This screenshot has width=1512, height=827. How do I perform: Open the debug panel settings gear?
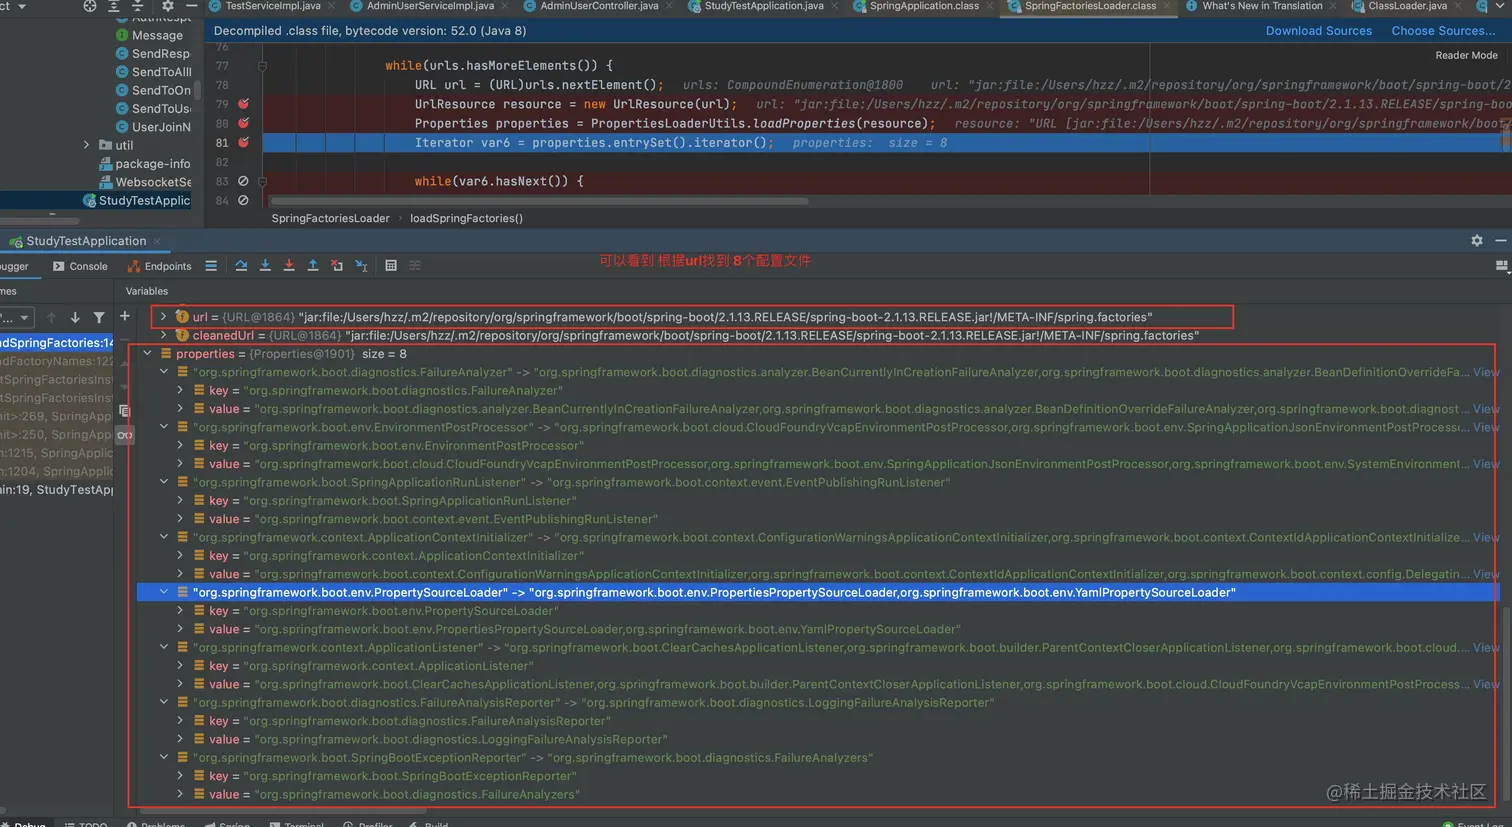point(1477,241)
